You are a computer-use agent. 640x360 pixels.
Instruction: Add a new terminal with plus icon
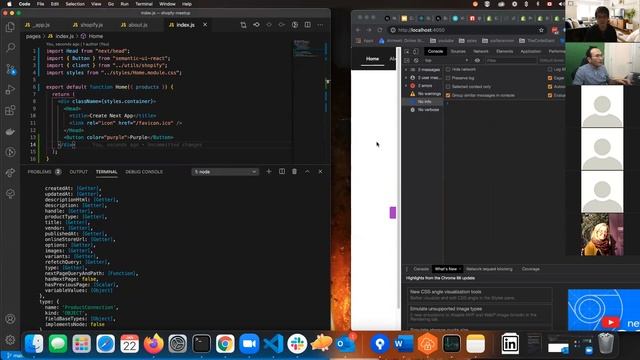click(269, 171)
